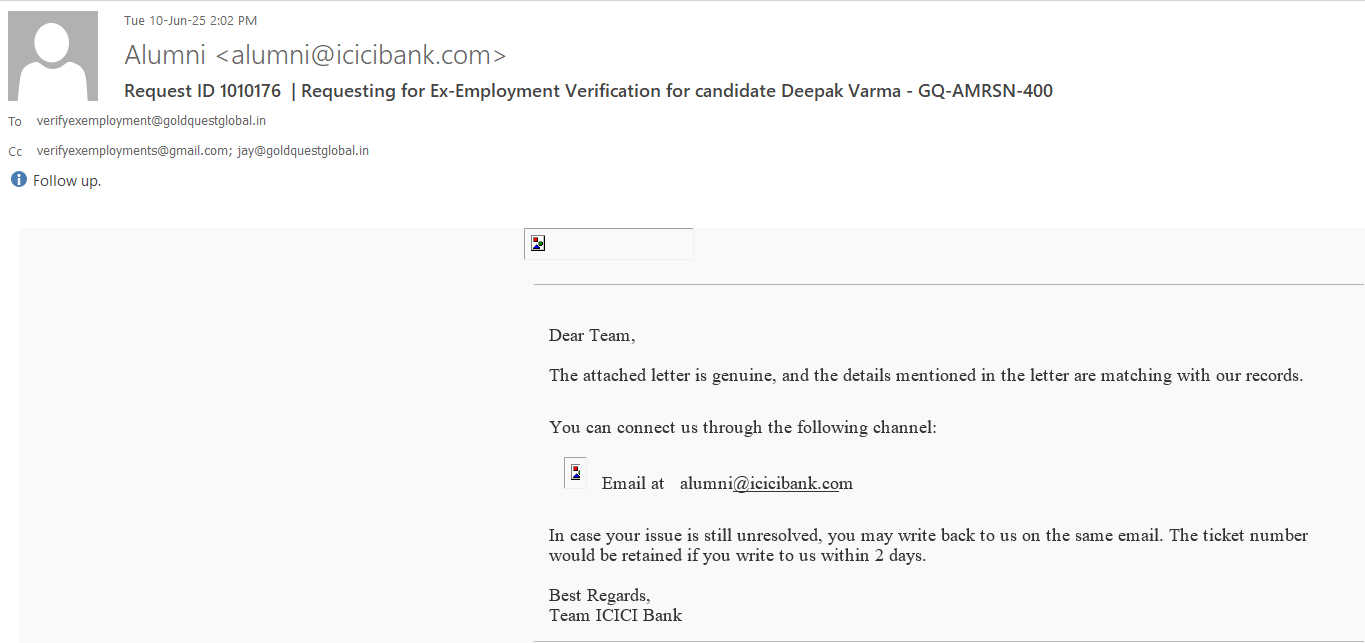
Task: Click the To recipient verifyexemployment@goldquestglobal.in
Action: [151, 121]
